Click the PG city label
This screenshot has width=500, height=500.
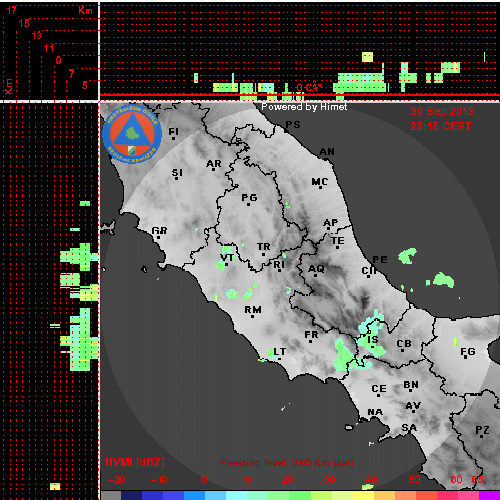point(249,198)
